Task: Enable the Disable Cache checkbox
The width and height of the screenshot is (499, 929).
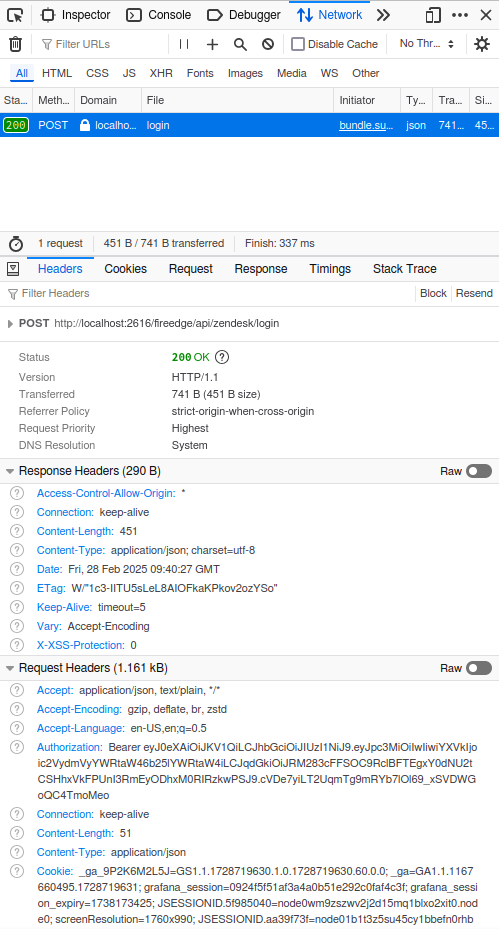Action: click(298, 44)
